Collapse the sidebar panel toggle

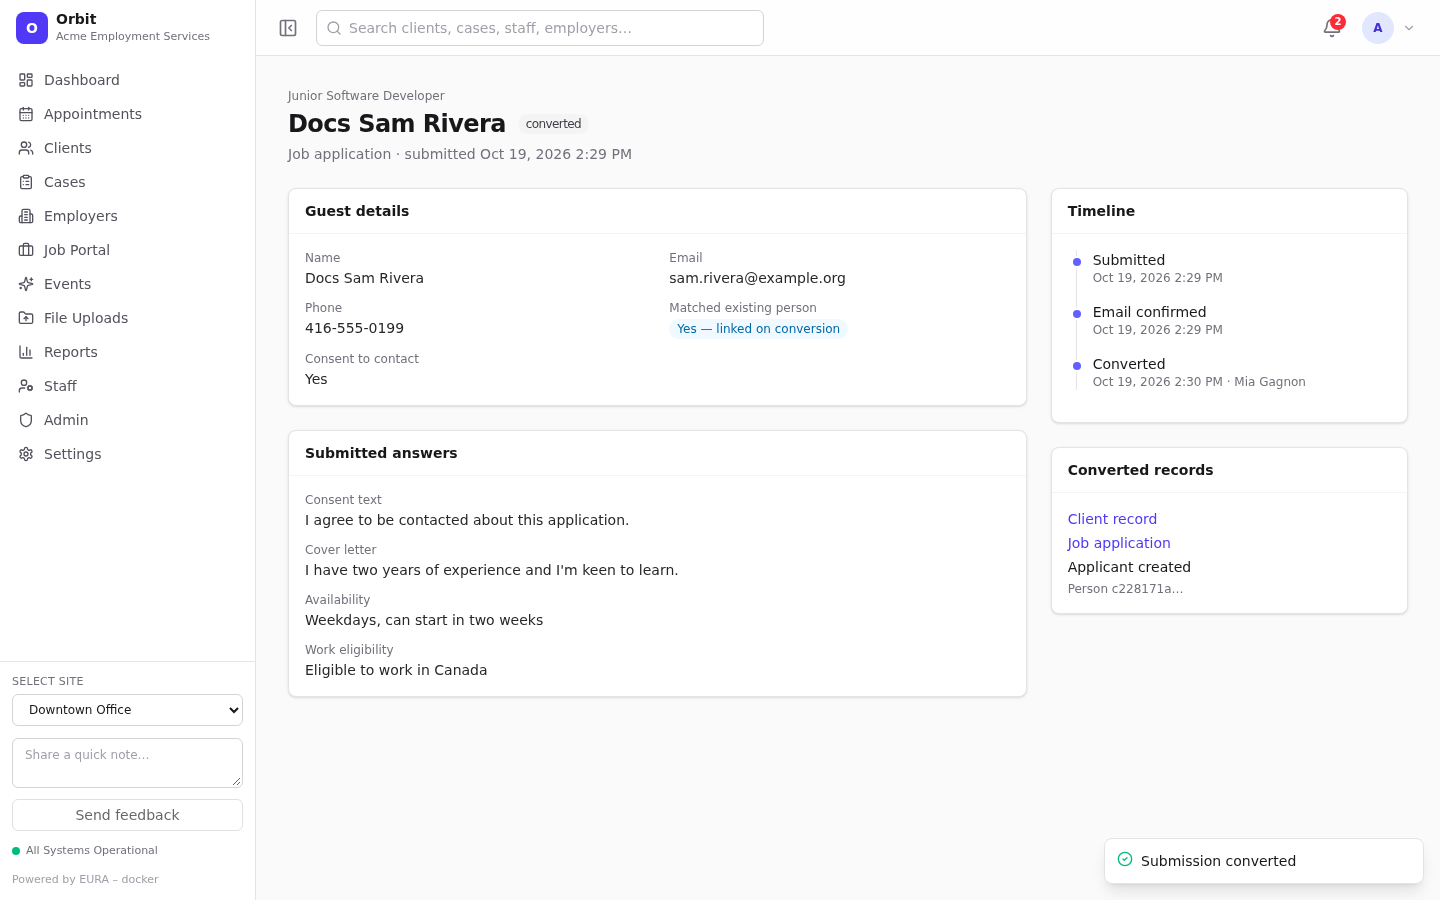tap(288, 28)
